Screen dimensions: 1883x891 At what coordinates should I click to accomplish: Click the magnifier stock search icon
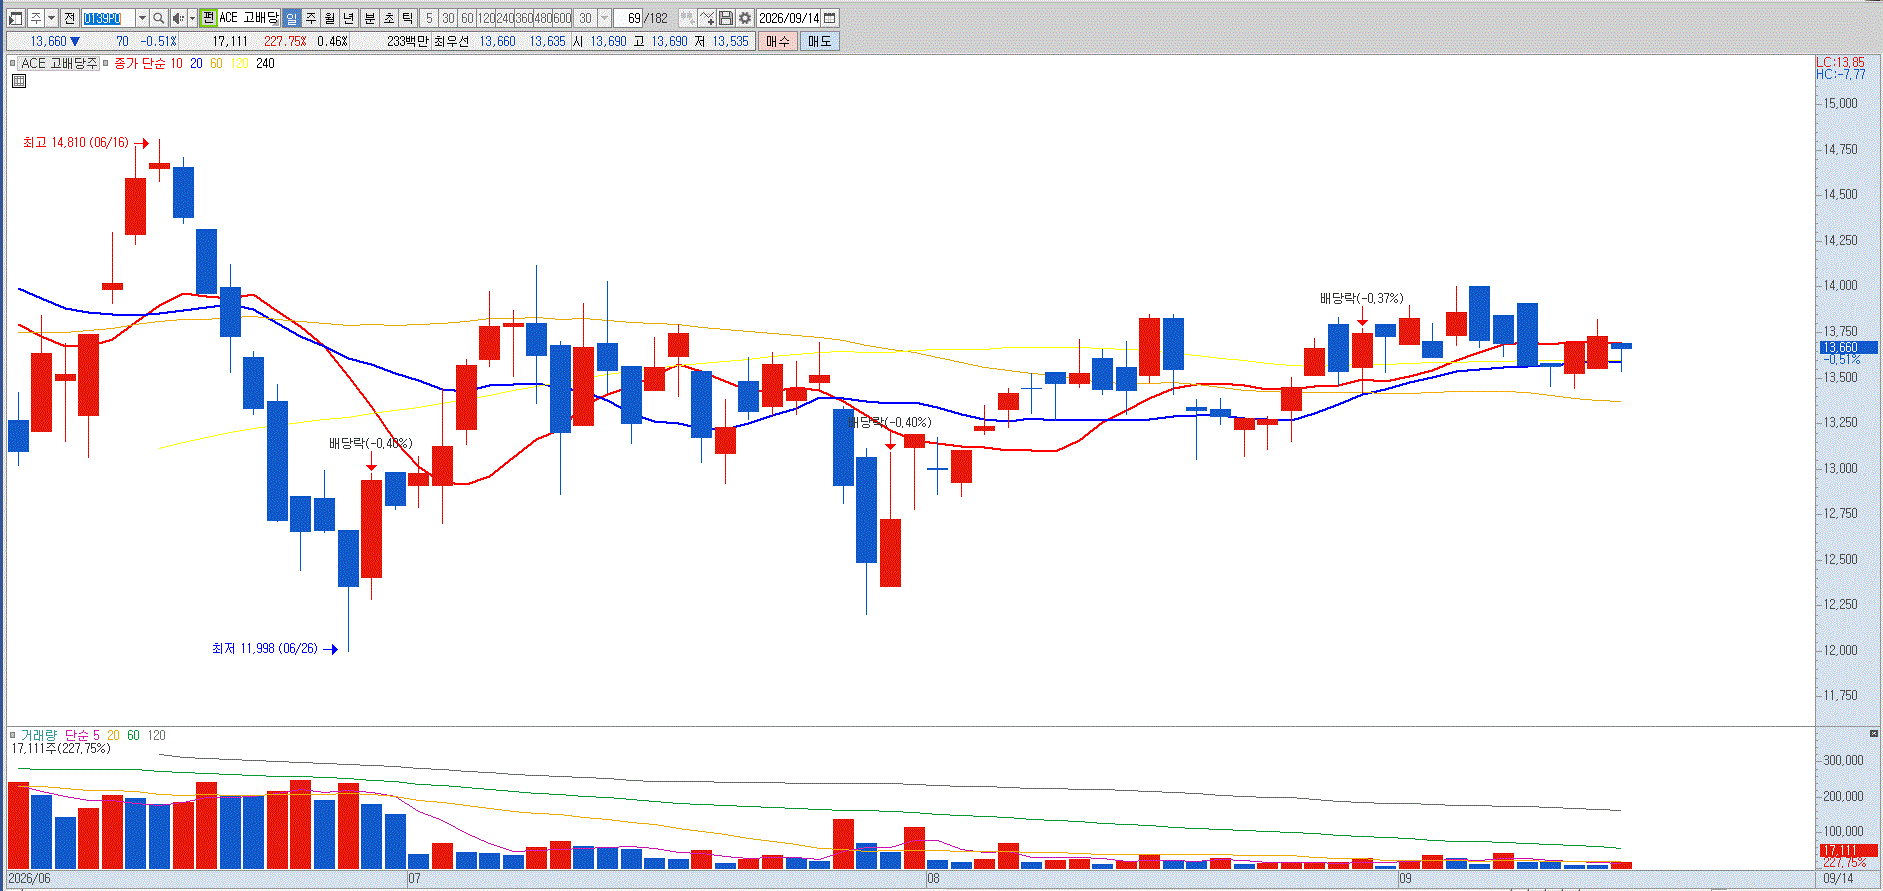pos(159,18)
